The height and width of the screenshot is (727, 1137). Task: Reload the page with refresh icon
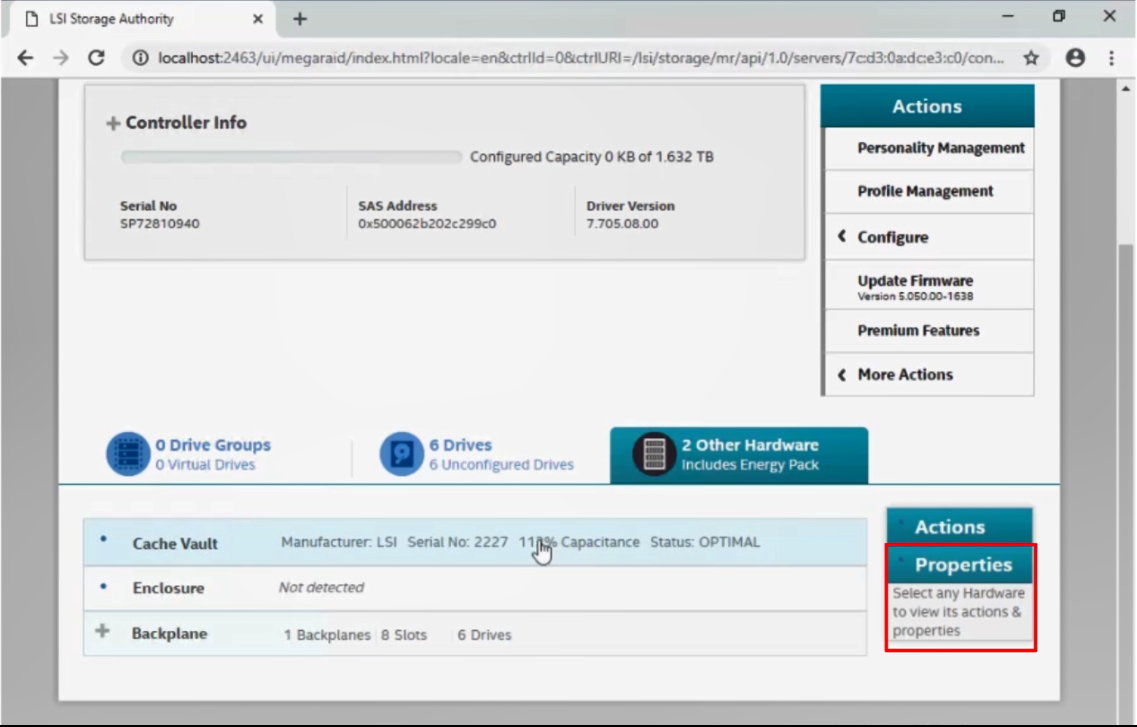coord(96,58)
